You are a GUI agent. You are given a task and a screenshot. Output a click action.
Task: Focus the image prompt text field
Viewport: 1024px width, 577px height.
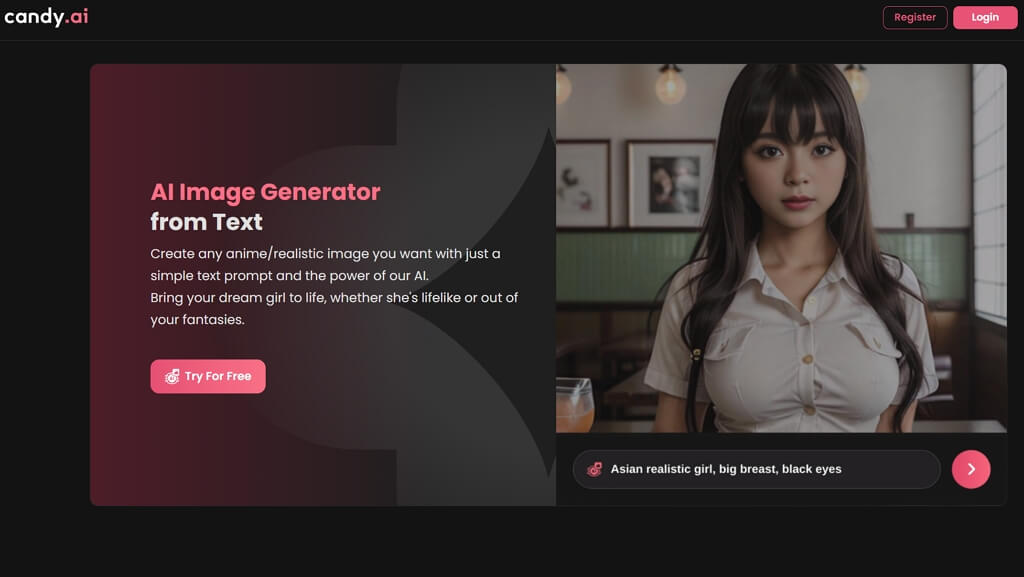tap(756, 469)
